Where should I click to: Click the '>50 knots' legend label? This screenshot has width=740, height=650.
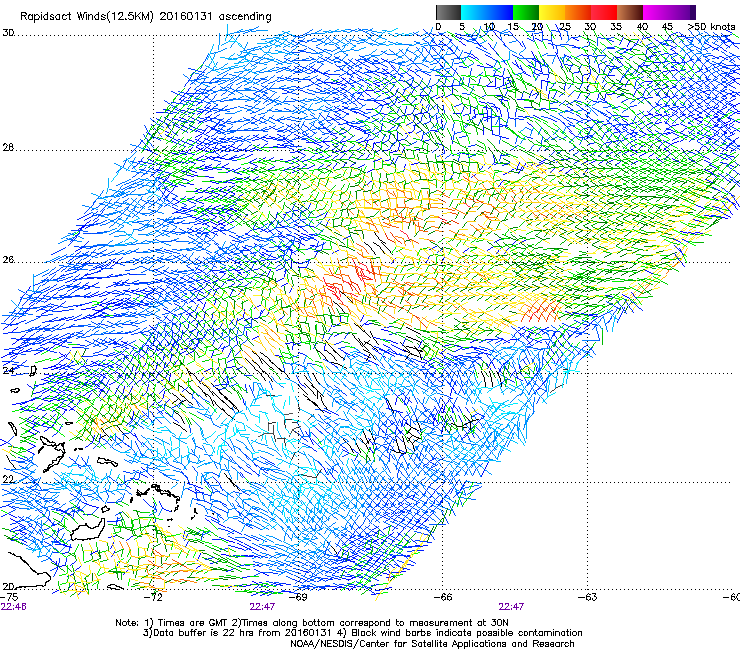pyautogui.click(x=712, y=27)
